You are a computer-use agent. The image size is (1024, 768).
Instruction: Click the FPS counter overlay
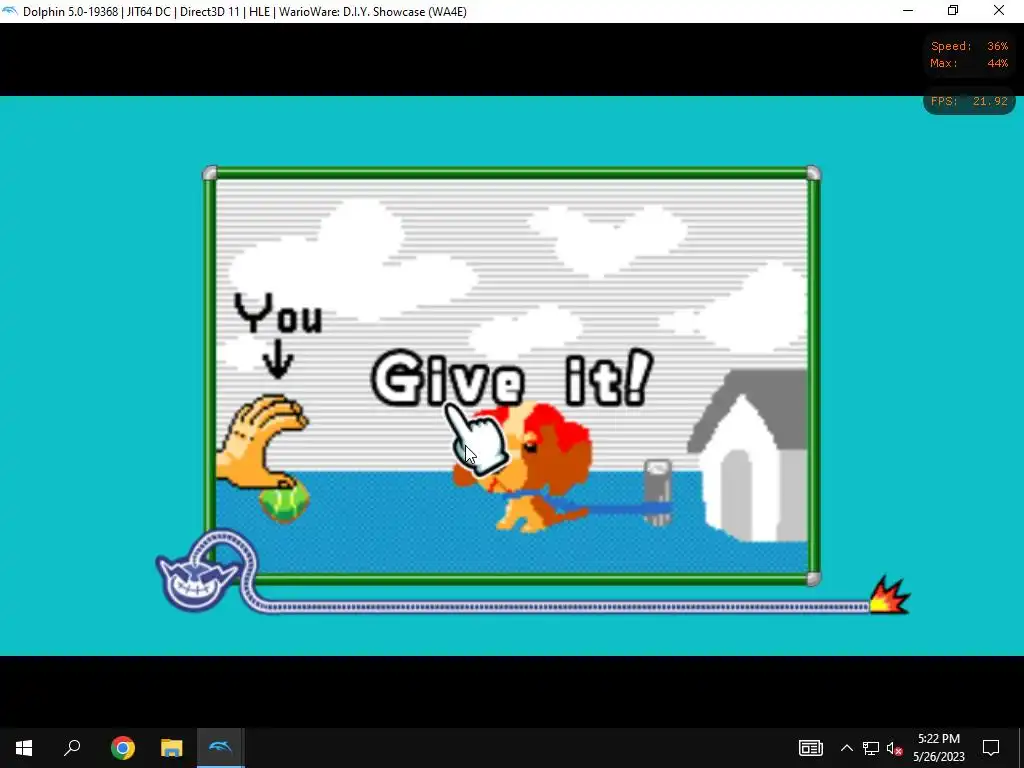pyautogui.click(x=969, y=101)
